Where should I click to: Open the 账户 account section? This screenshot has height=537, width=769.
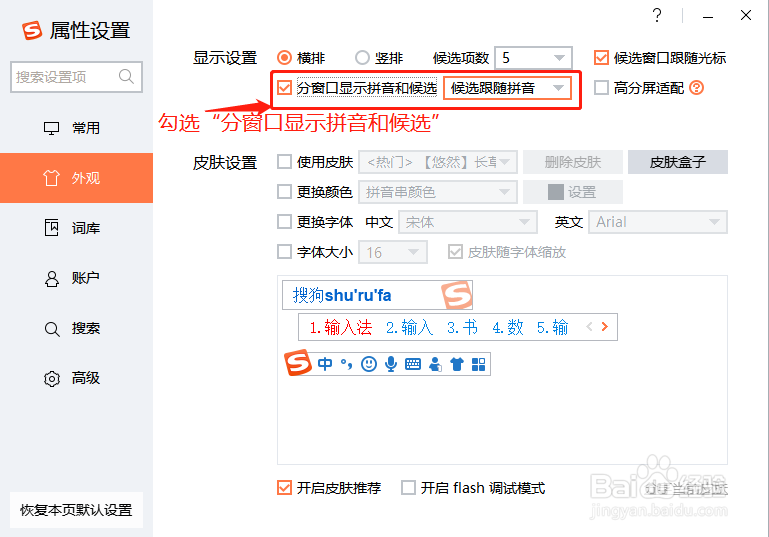77,278
